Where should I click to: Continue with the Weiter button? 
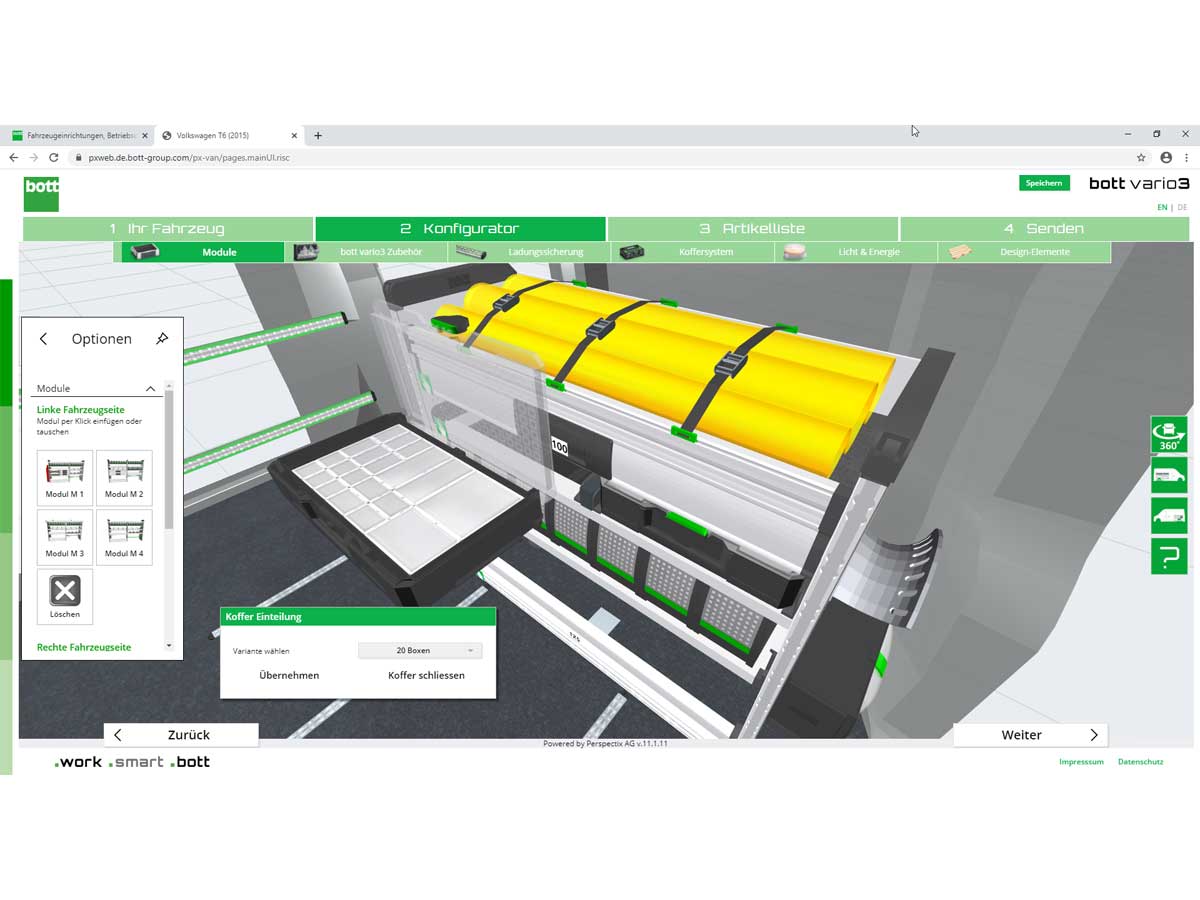[1030, 735]
